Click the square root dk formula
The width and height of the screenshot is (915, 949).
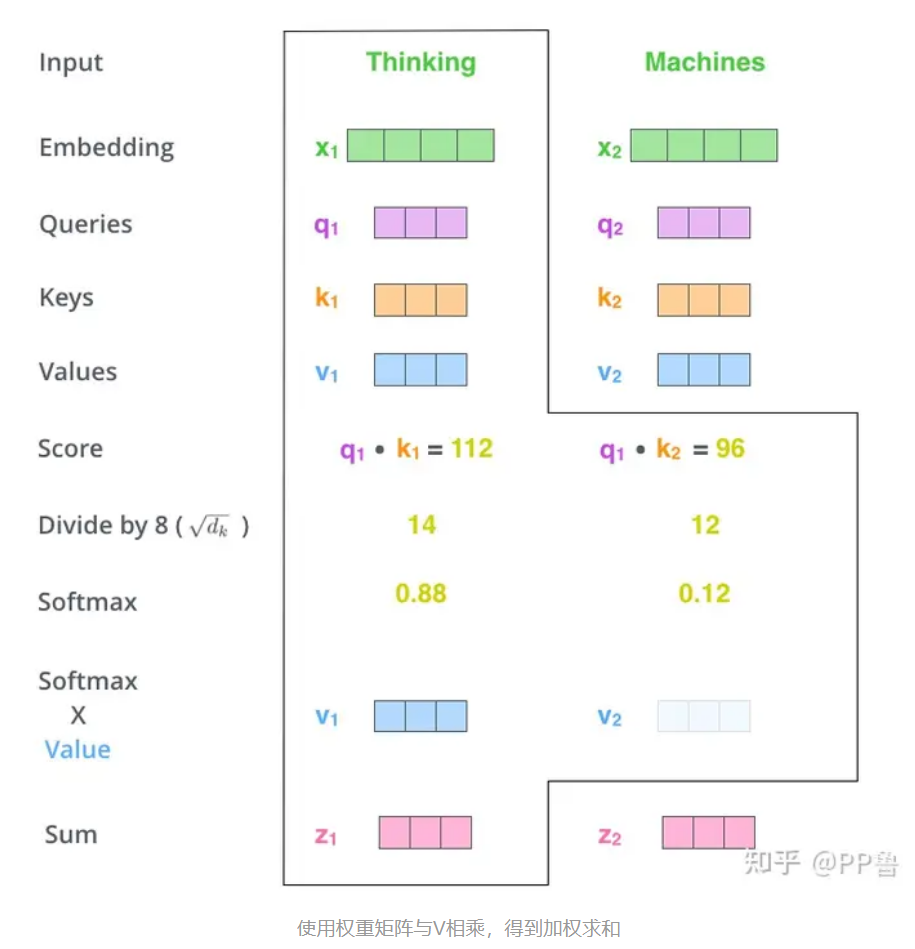point(209,526)
